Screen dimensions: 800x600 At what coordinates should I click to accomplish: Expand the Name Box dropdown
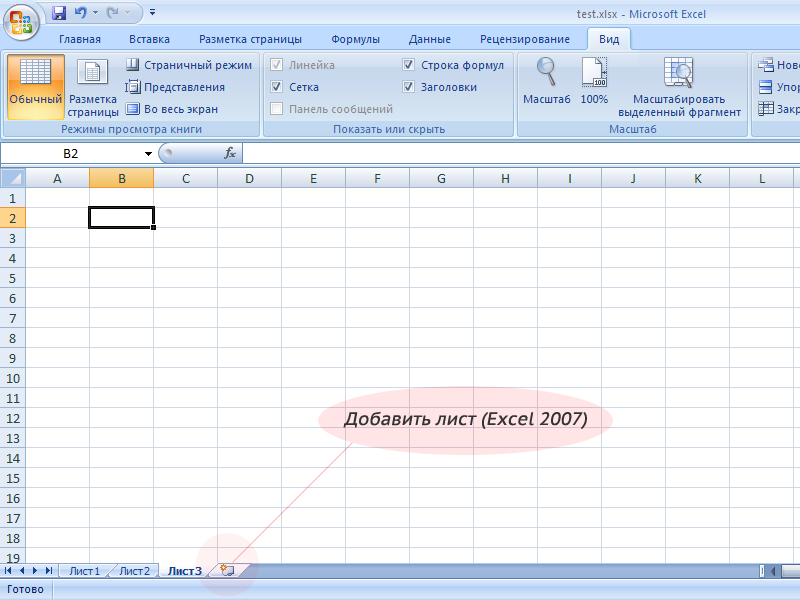click(148, 154)
